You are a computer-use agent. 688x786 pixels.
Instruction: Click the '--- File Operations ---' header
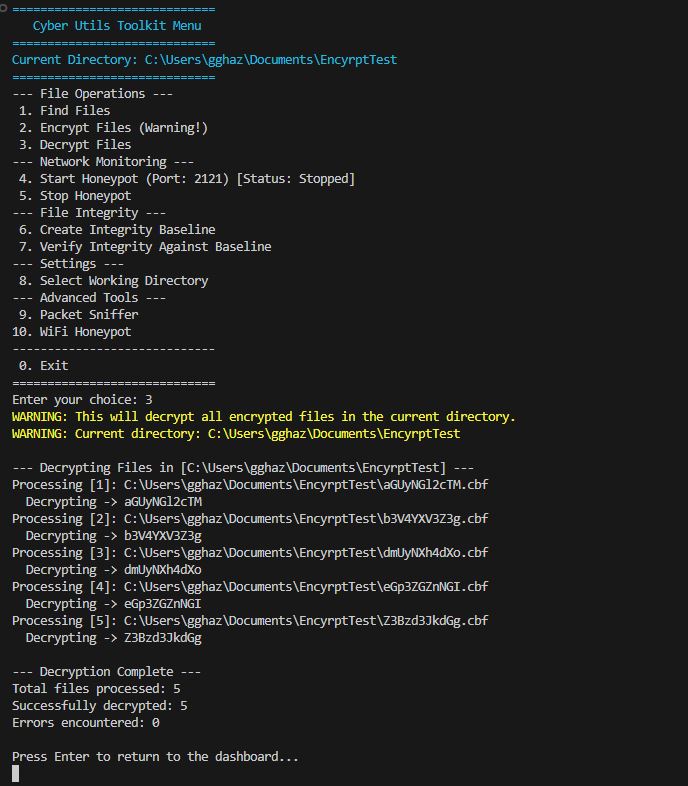(x=92, y=94)
